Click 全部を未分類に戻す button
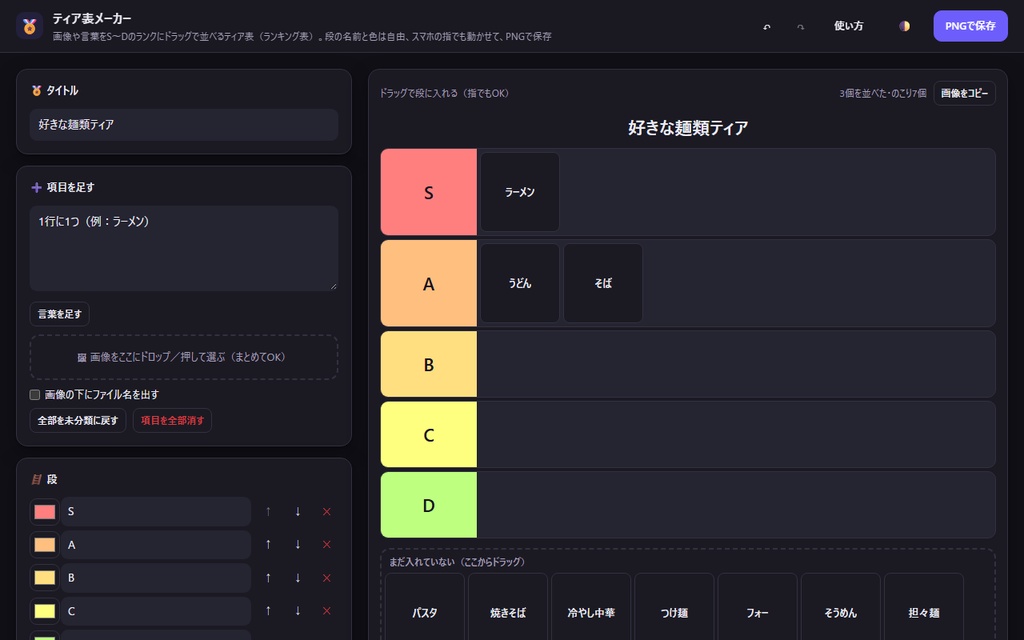Image resolution: width=1024 pixels, height=640 pixels. (x=78, y=421)
